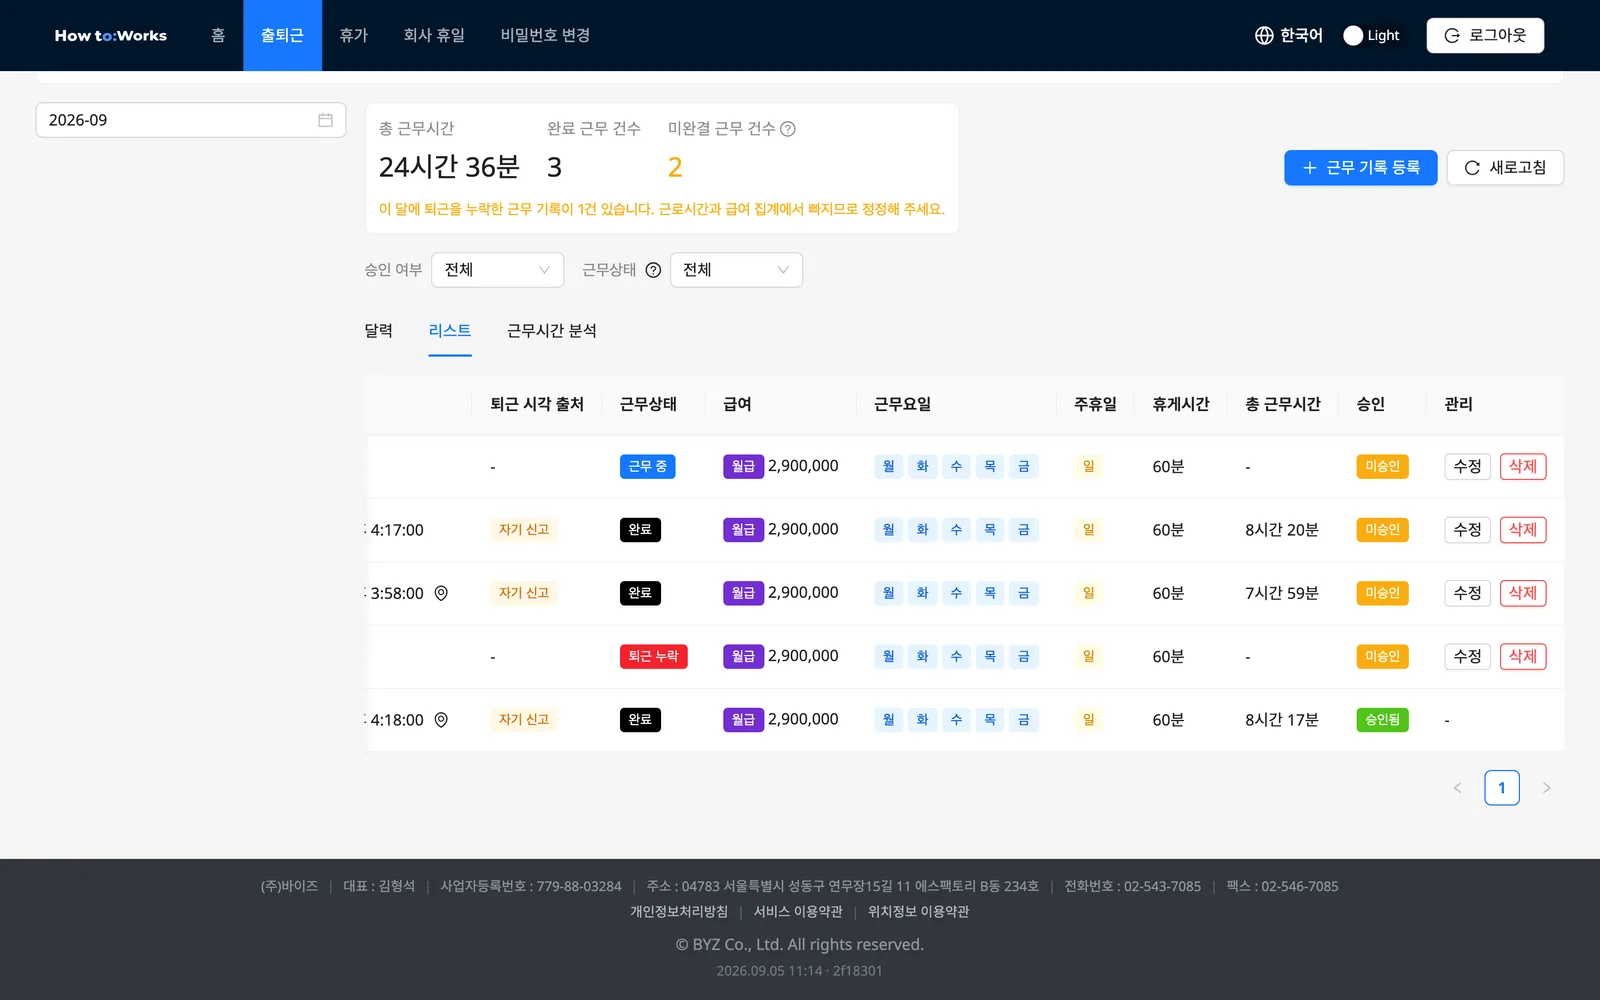Select the 출퇴근 menu item
The height and width of the screenshot is (1000, 1600).
pos(282,36)
